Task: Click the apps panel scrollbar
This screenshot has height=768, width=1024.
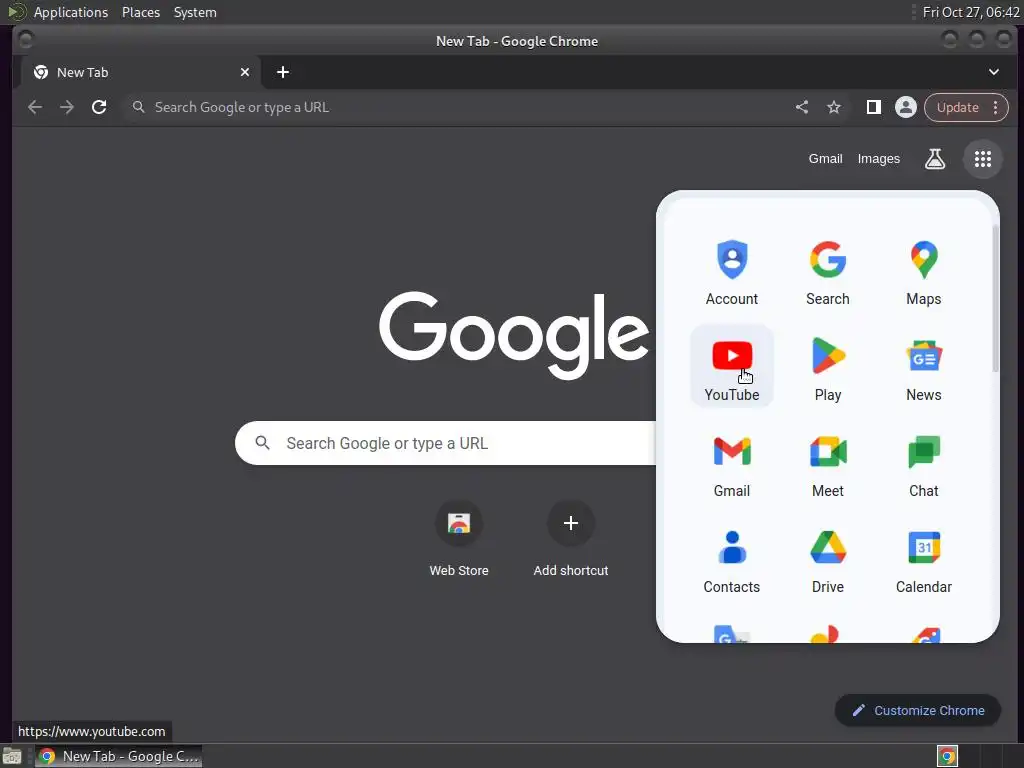Action: 995,299
